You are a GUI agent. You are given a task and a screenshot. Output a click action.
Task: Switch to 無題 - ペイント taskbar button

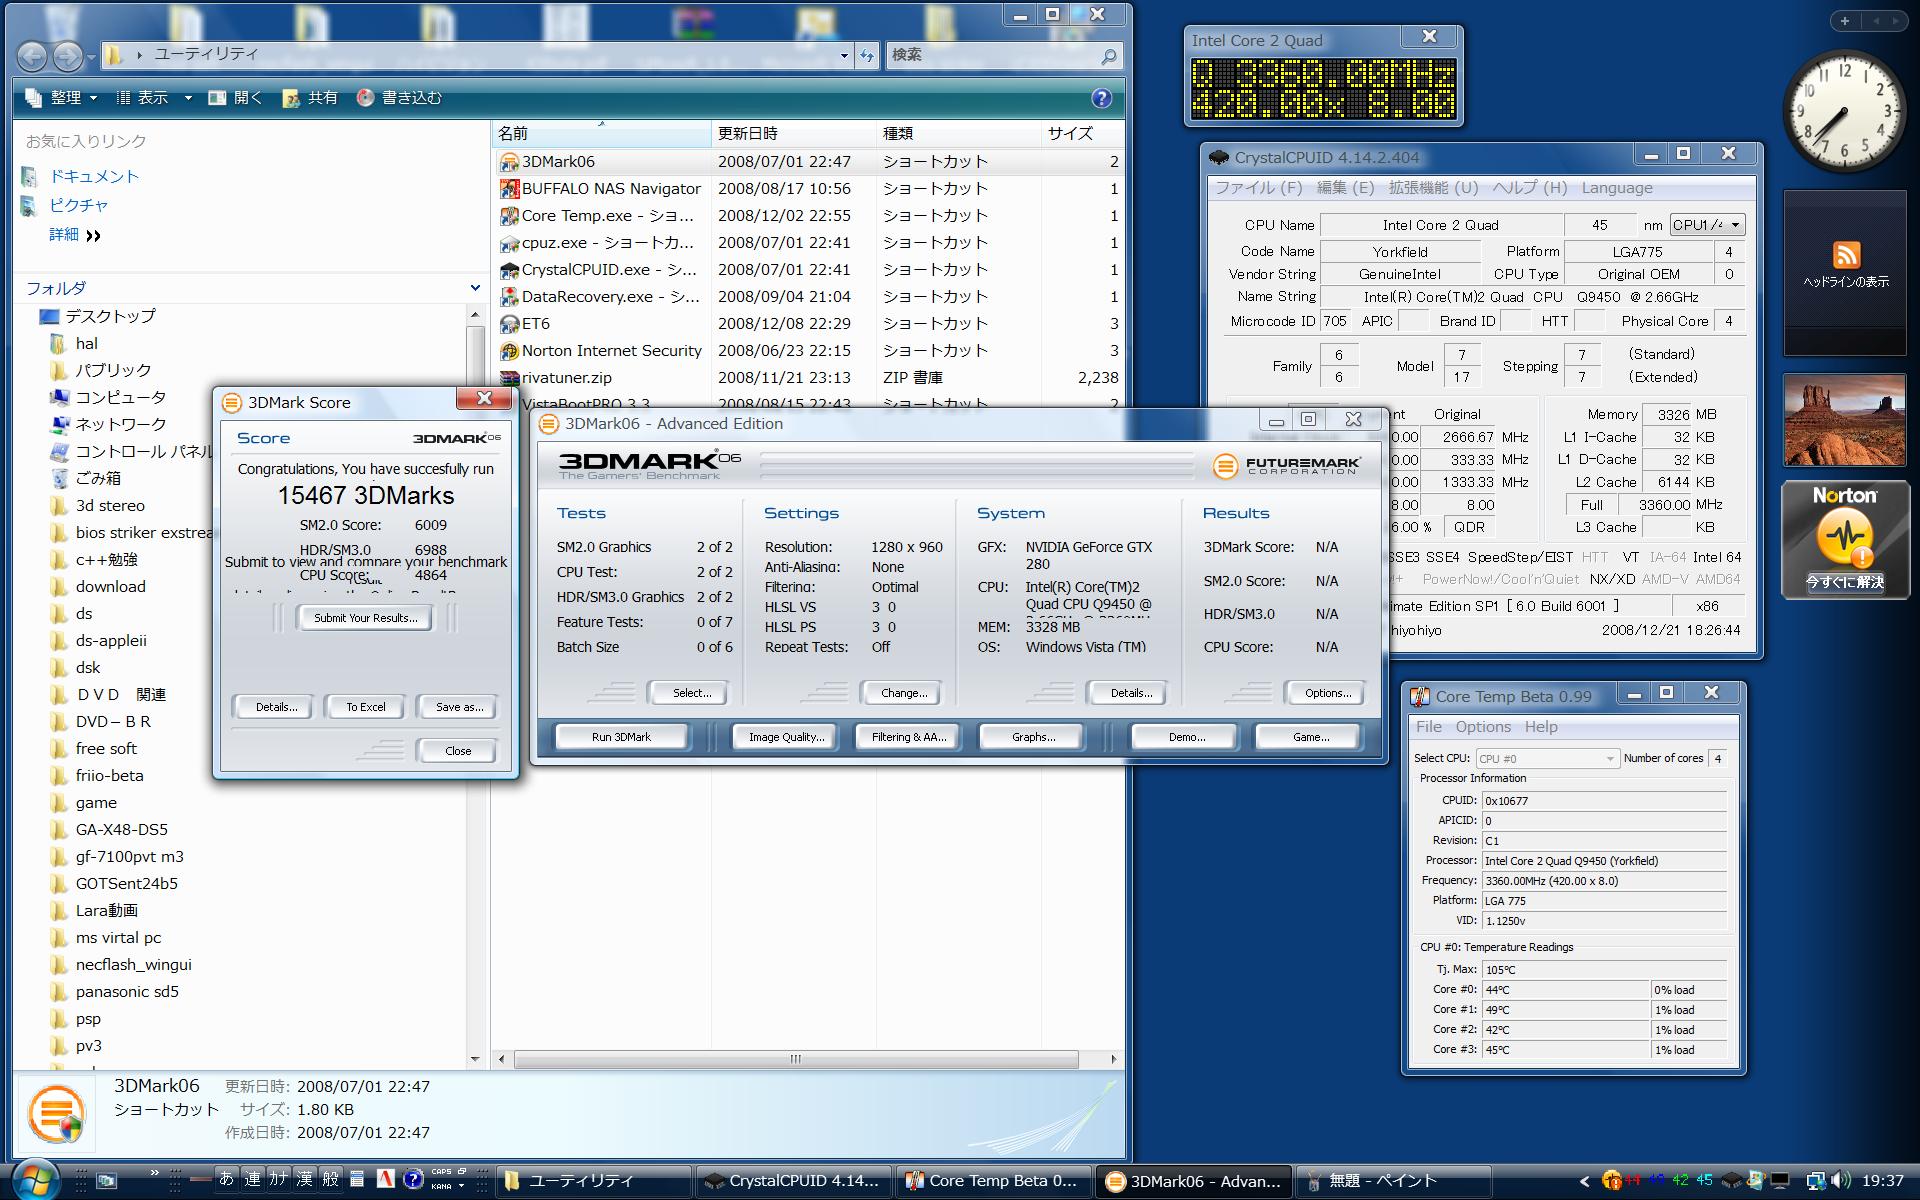coord(1392,1181)
